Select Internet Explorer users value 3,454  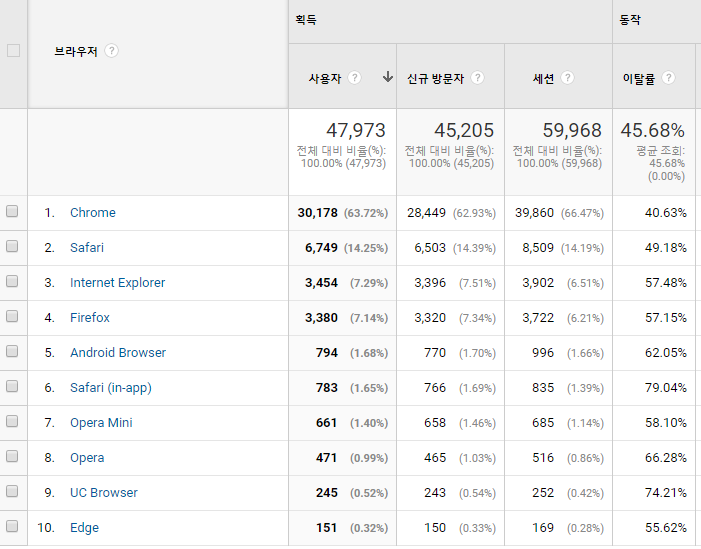pos(321,283)
